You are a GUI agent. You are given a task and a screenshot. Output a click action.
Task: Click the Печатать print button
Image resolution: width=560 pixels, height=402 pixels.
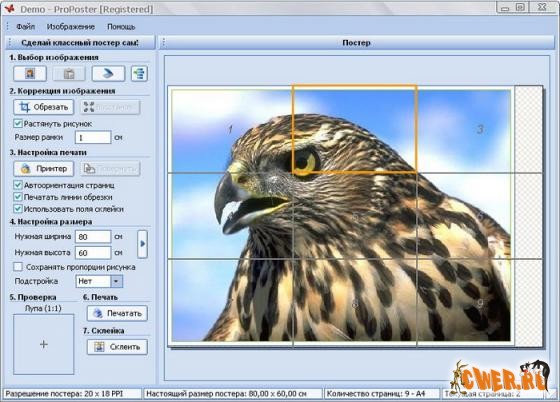(x=117, y=313)
